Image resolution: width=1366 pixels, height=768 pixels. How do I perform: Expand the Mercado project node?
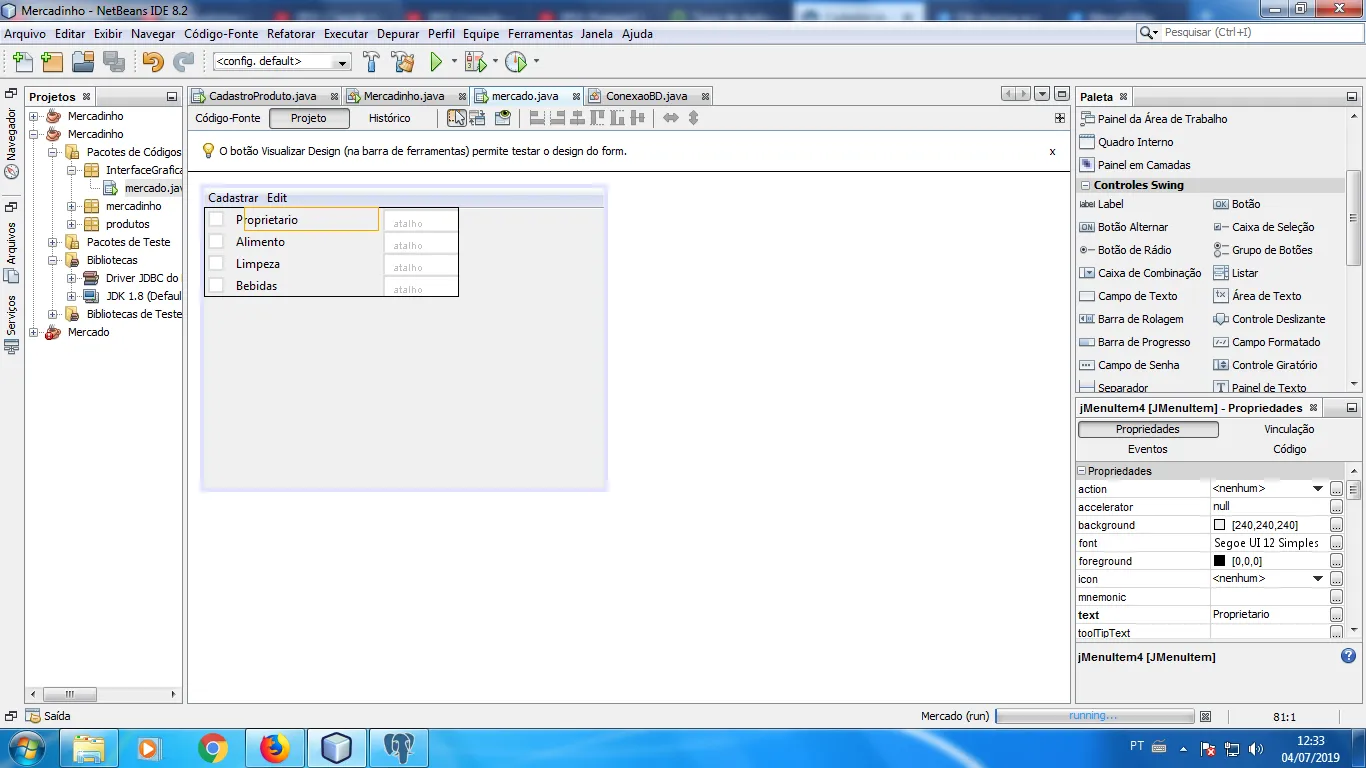click(33, 332)
